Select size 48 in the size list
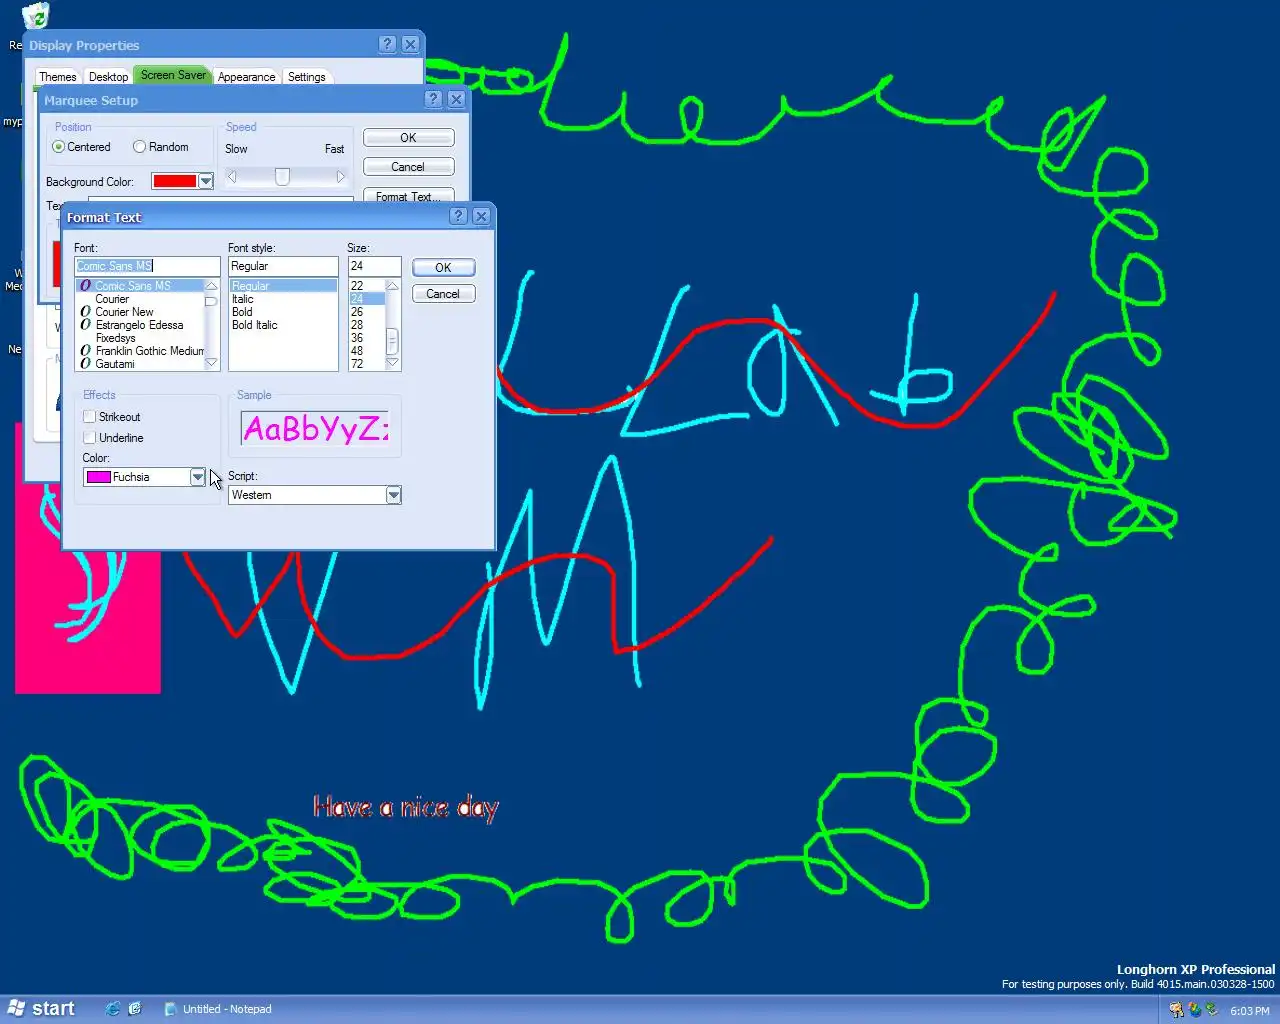Viewport: 1280px width, 1024px height. coord(367,351)
